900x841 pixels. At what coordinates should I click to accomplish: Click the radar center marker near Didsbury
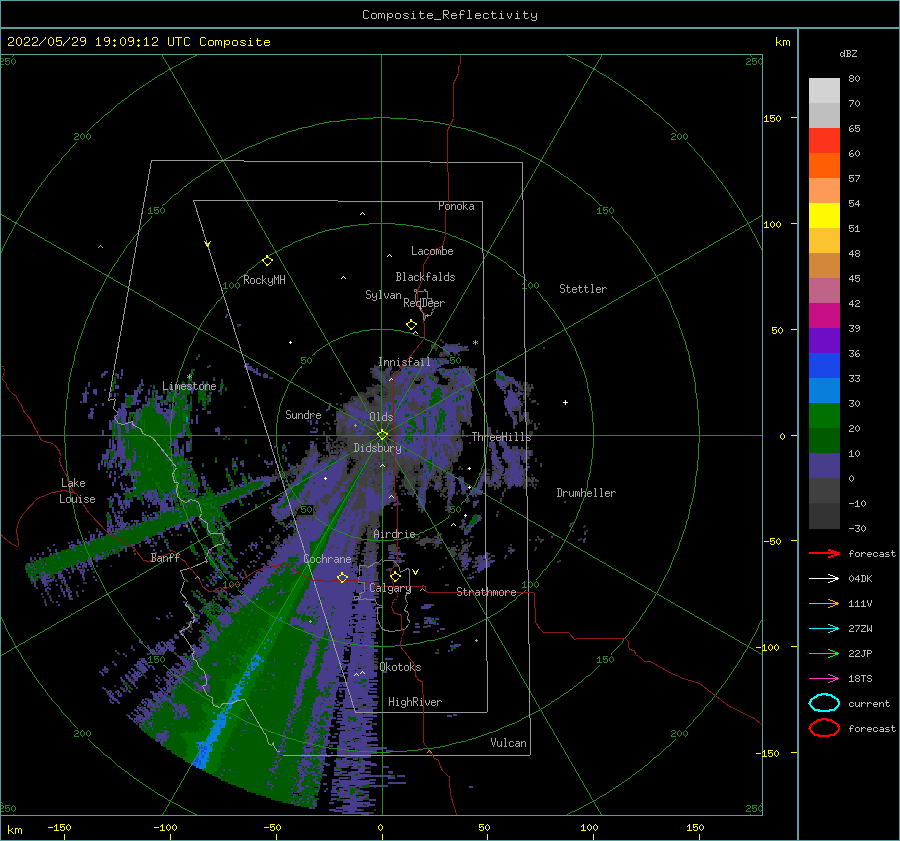[x=382, y=435]
